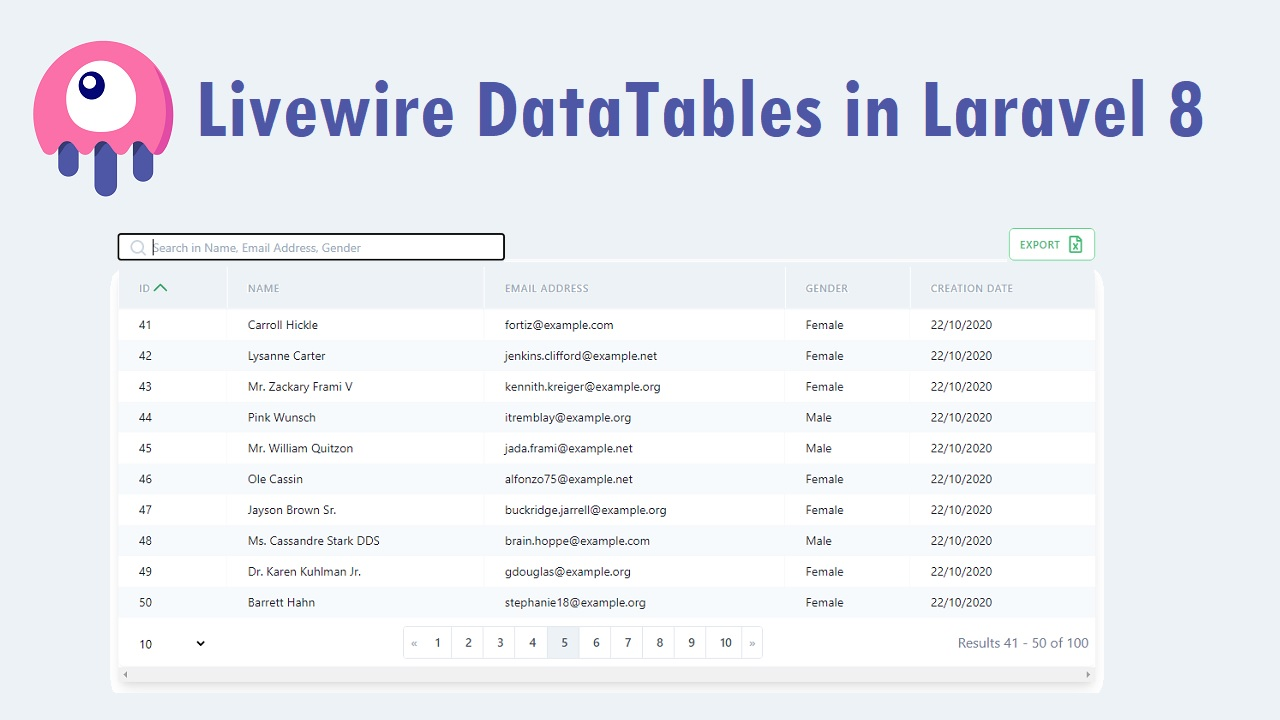
Task: Click the previous page double-chevron arrow
Action: pyautogui.click(x=413, y=642)
